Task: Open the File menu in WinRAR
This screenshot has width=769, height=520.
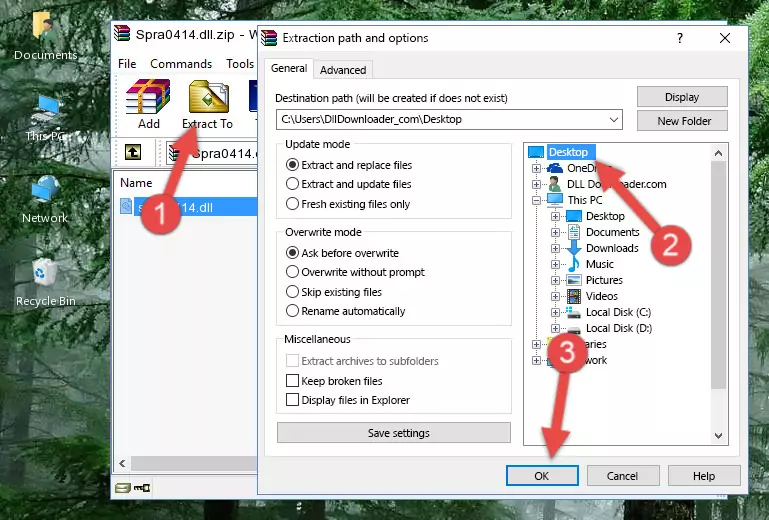Action: [127, 64]
